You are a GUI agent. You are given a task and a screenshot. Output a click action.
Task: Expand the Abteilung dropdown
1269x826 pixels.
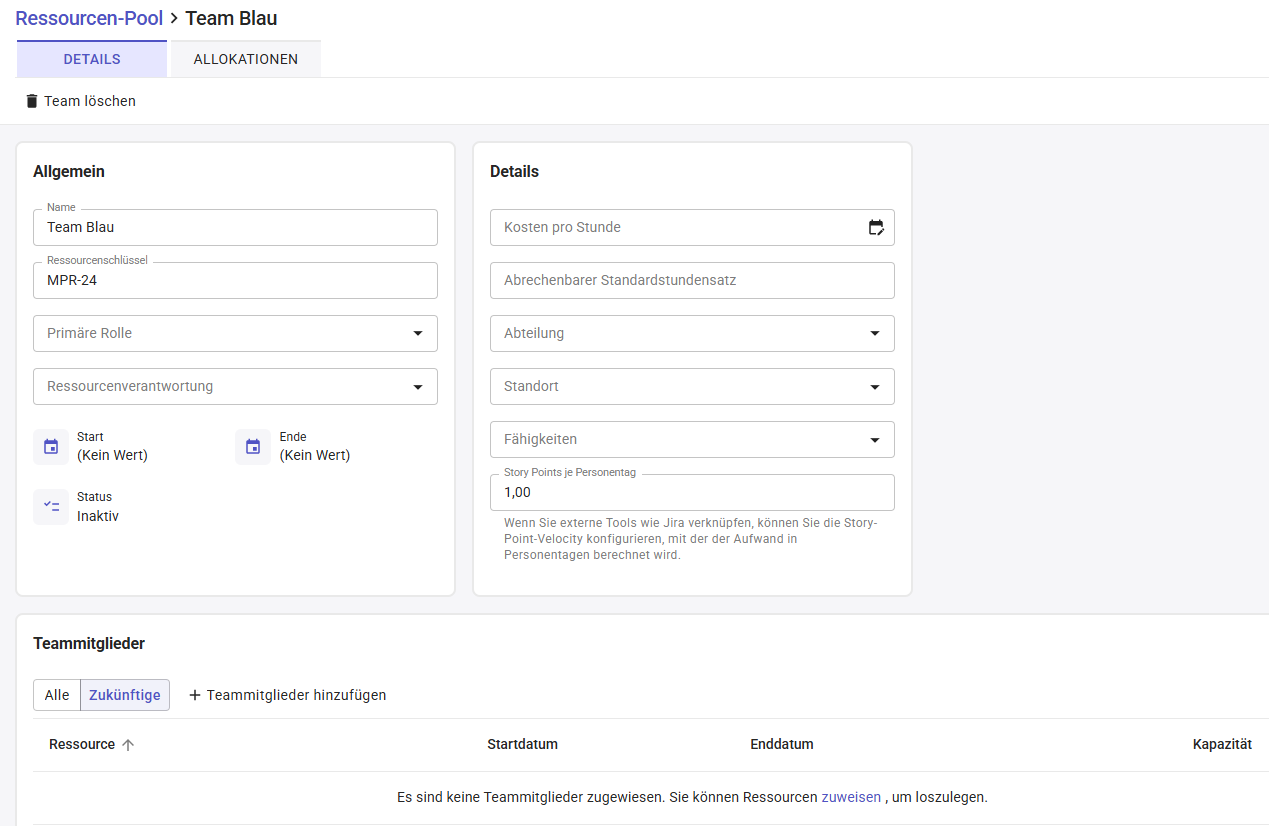[692, 333]
